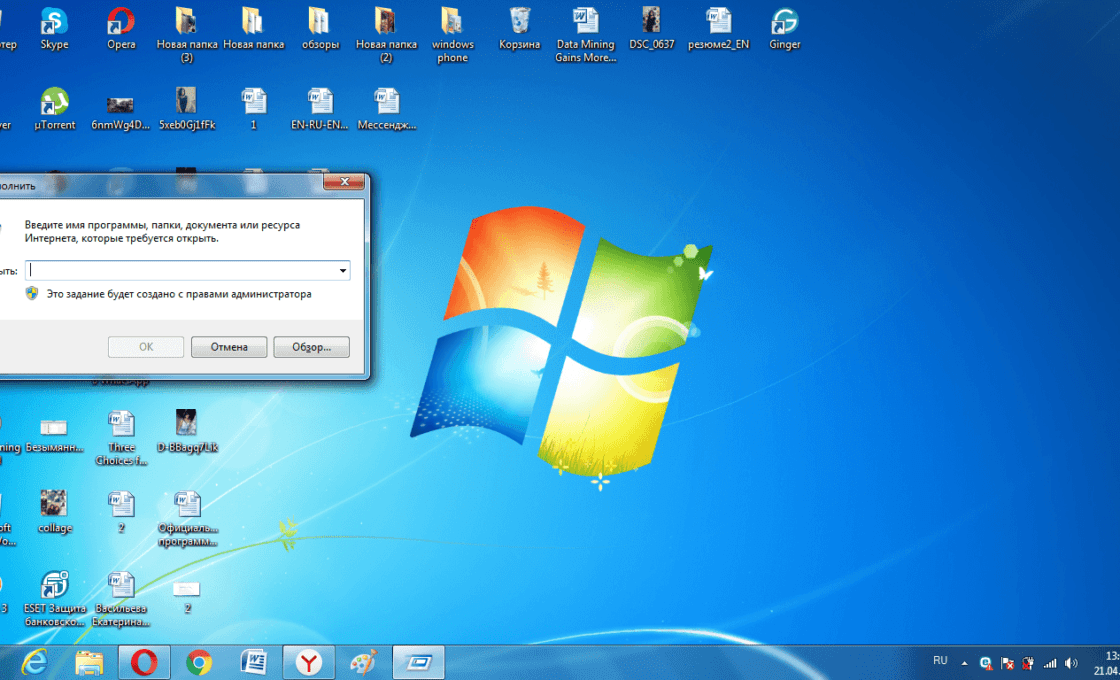Viewport: 1120px width, 680px height.
Task: Select the Ginger desktop shortcut
Action: click(x=785, y=22)
